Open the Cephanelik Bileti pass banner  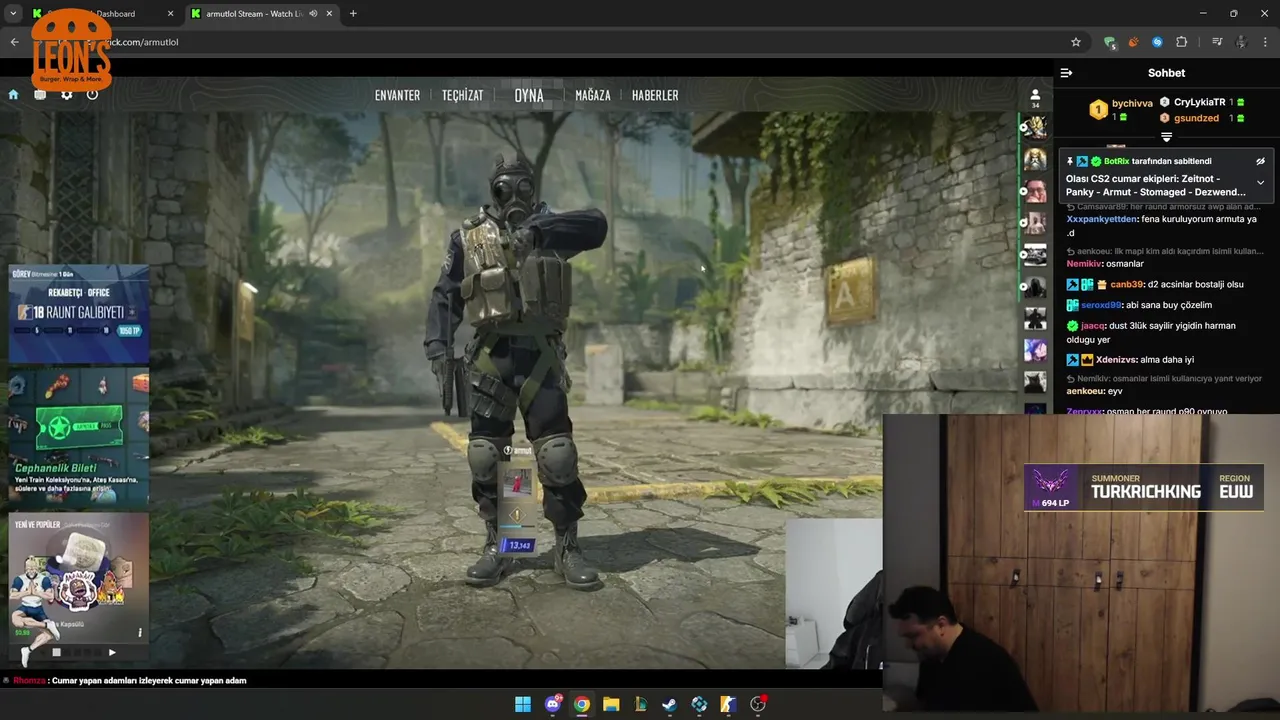[79, 438]
